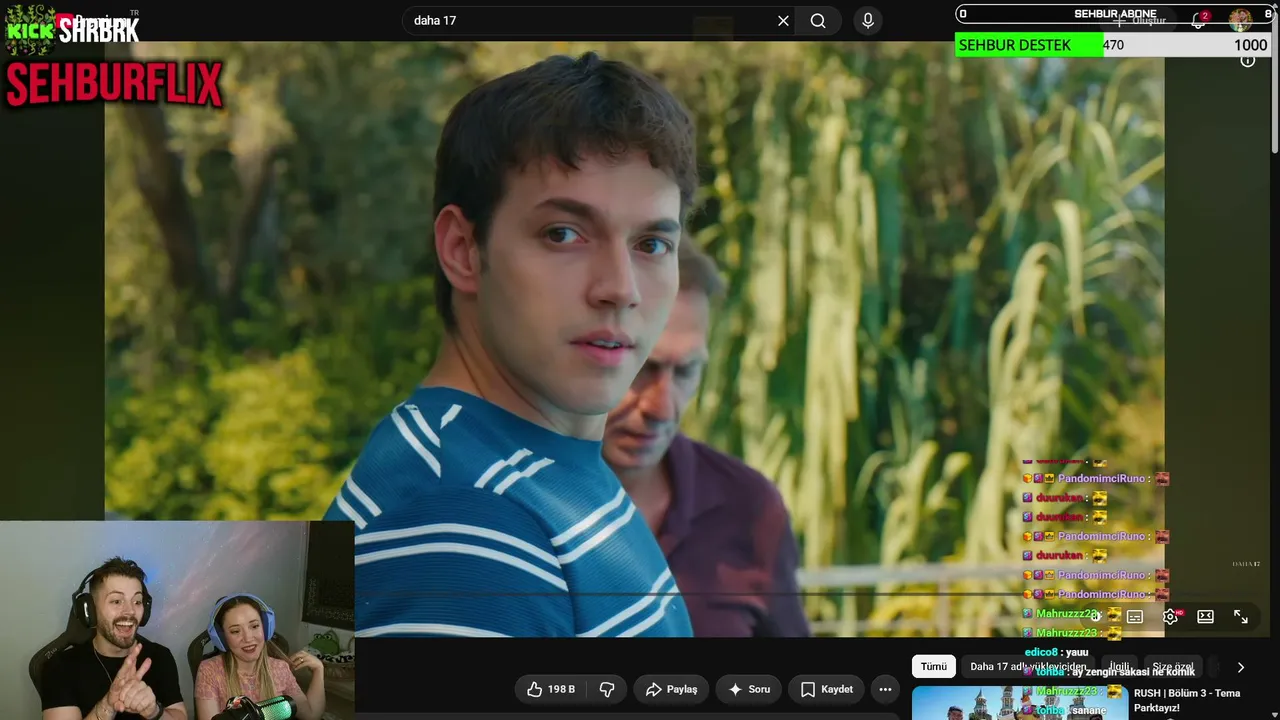Click the magnifier search button
This screenshot has height=720, width=1280.
[818, 21]
